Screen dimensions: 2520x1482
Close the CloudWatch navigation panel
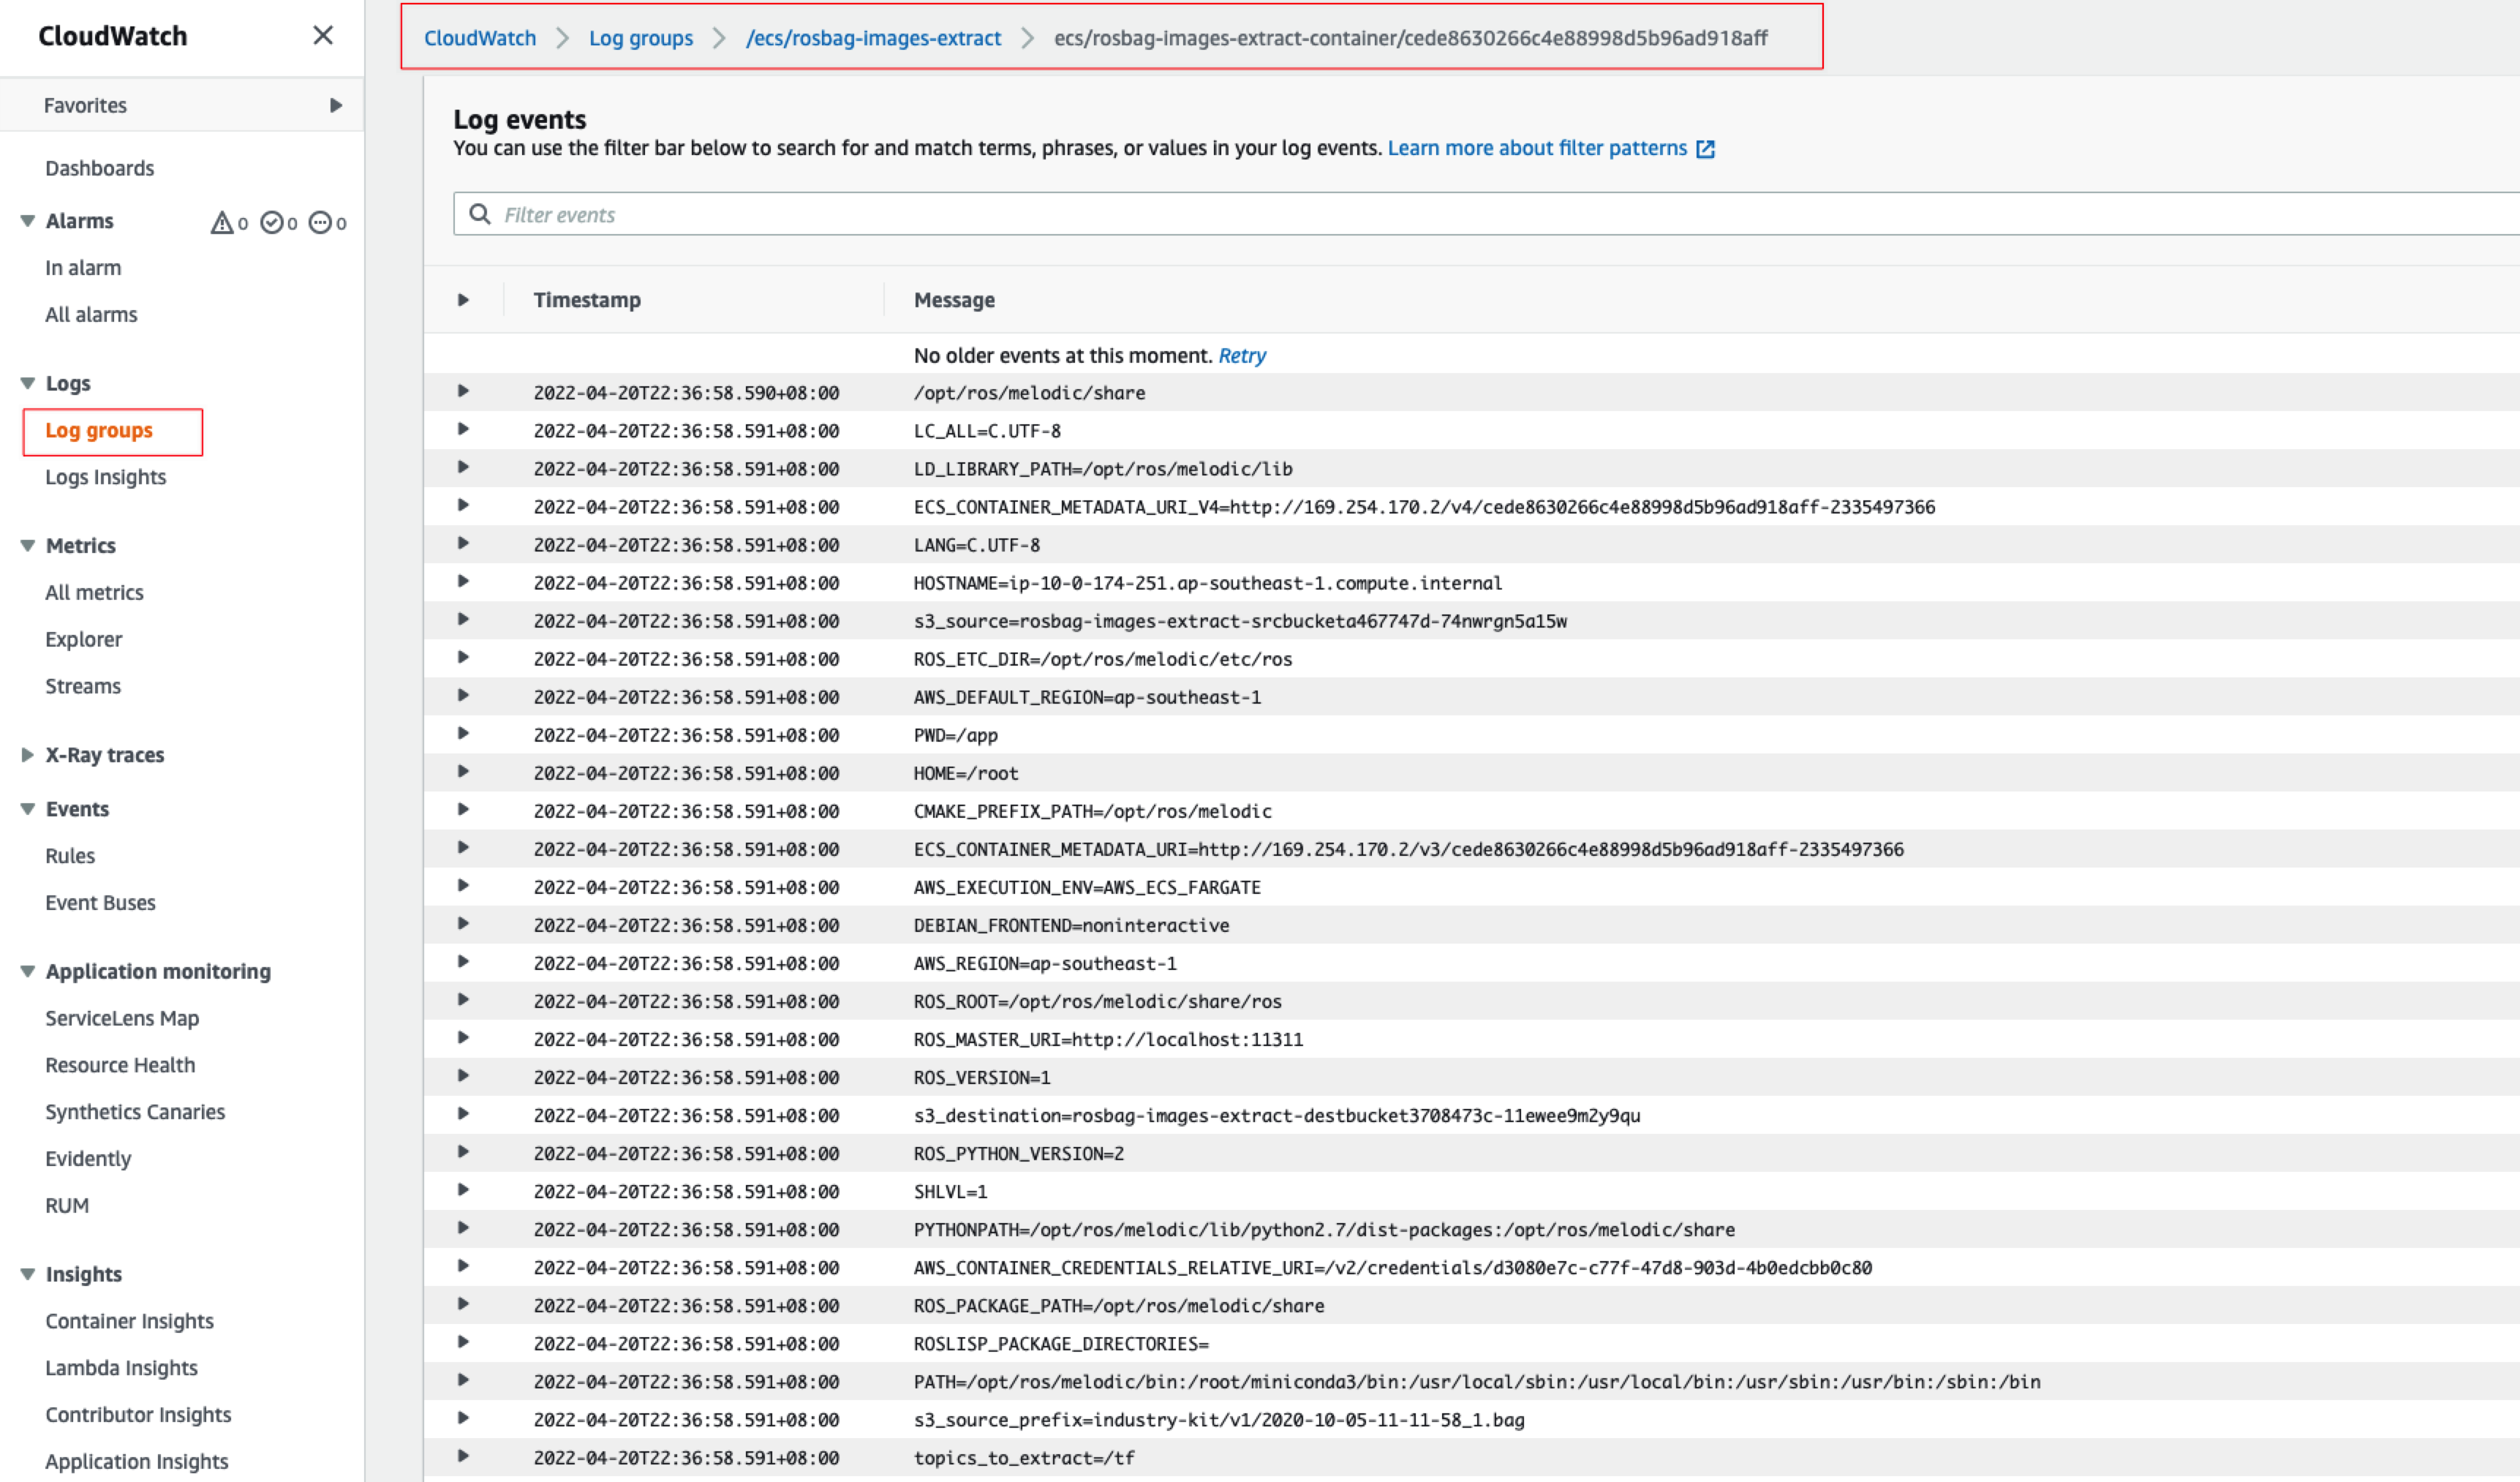point(322,36)
